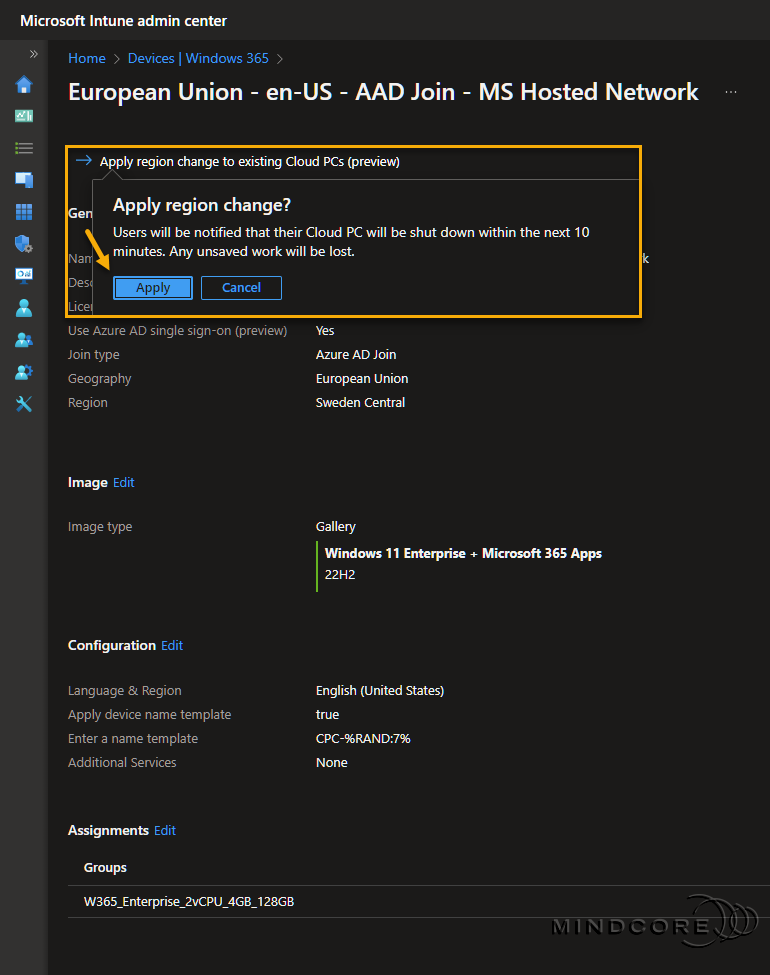The height and width of the screenshot is (975, 770).
Task: Cancel the region change dialog
Action: 241,288
